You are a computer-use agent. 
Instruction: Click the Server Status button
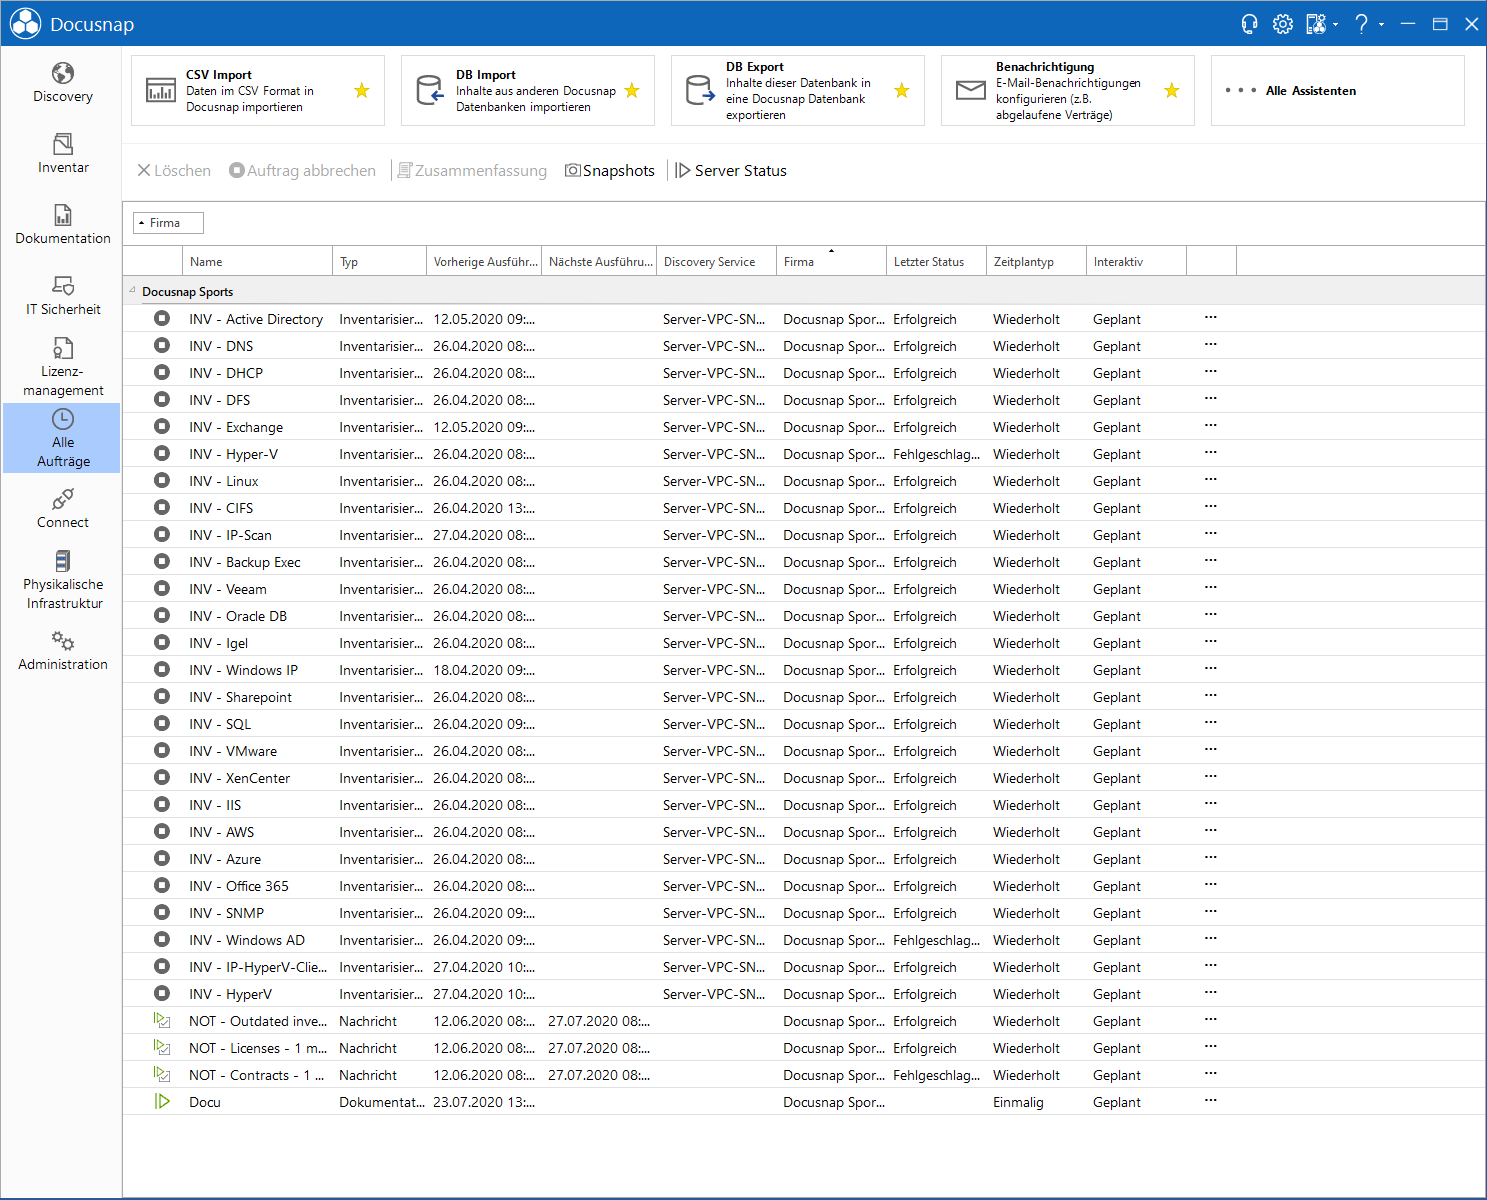pos(731,171)
